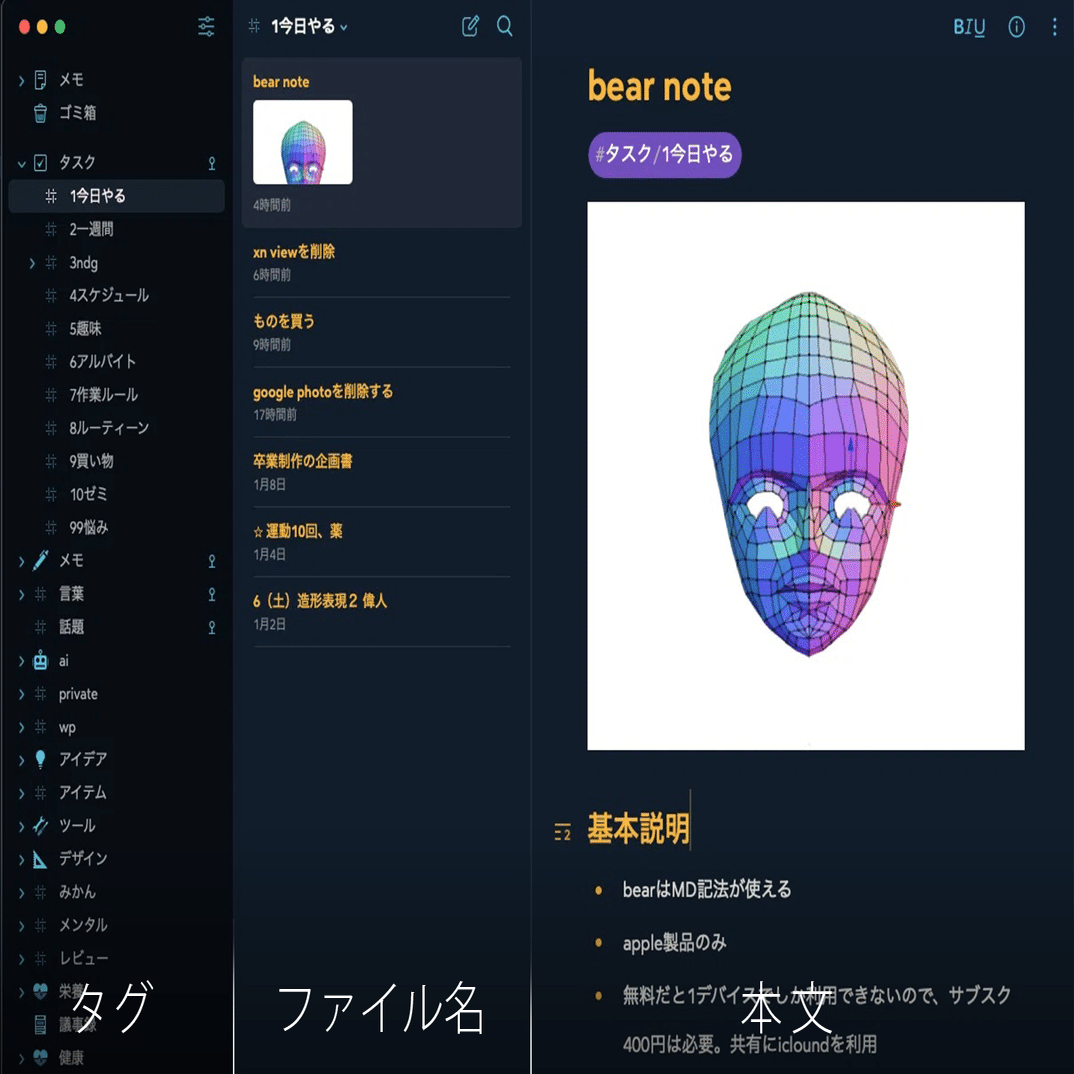
Task: Expand the みかん tag chevron
Action: click(21, 892)
